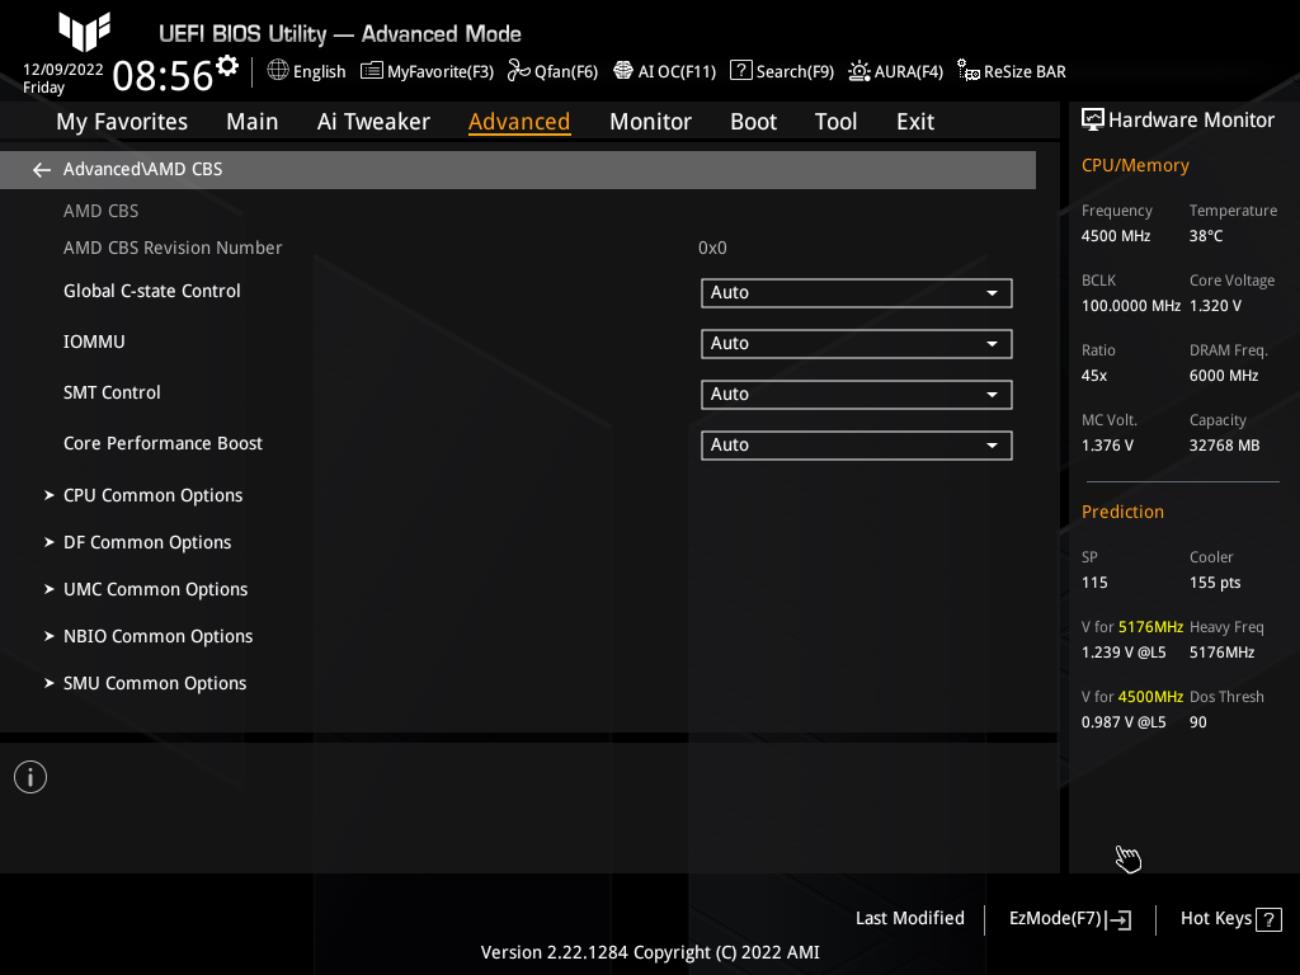
Task: Click the Hardware Monitor screen icon
Action: (1093, 120)
